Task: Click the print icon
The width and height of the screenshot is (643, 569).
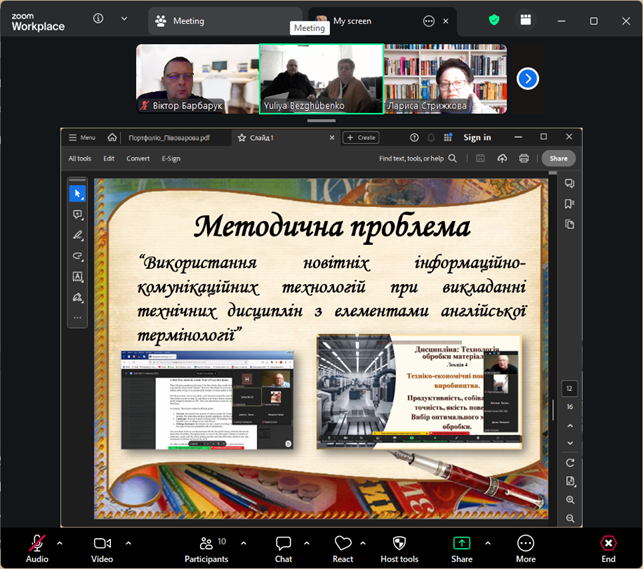Action: point(524,158)
